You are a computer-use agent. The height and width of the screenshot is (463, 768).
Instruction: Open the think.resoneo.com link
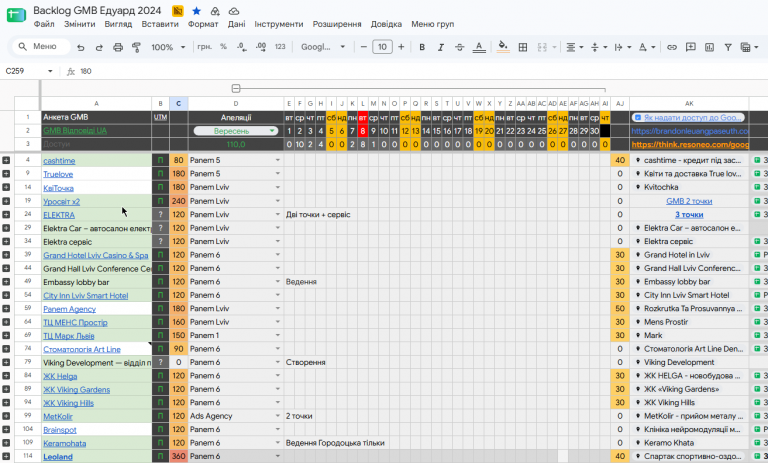point(690,145)
